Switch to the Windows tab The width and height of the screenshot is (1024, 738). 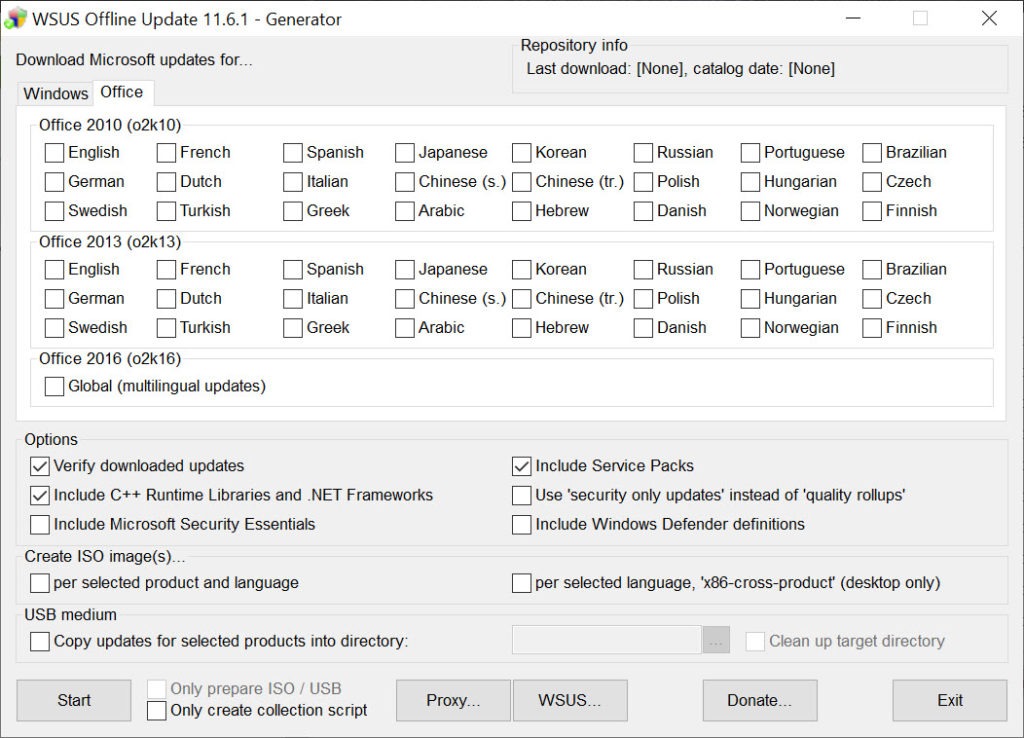click(56, 93)
